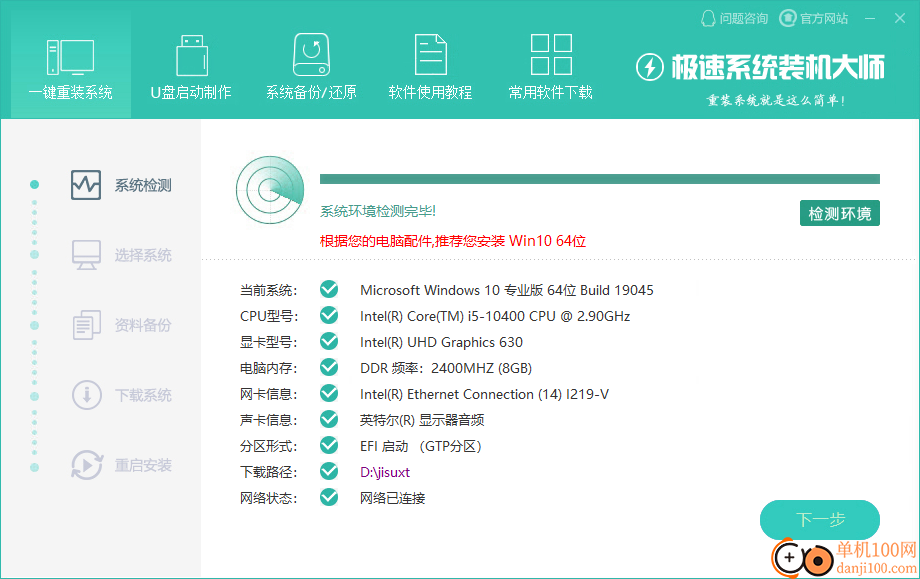This screenshot has width=920, height=579.
Task: Click the 下一步 button
Action: (x=820, y=519)
